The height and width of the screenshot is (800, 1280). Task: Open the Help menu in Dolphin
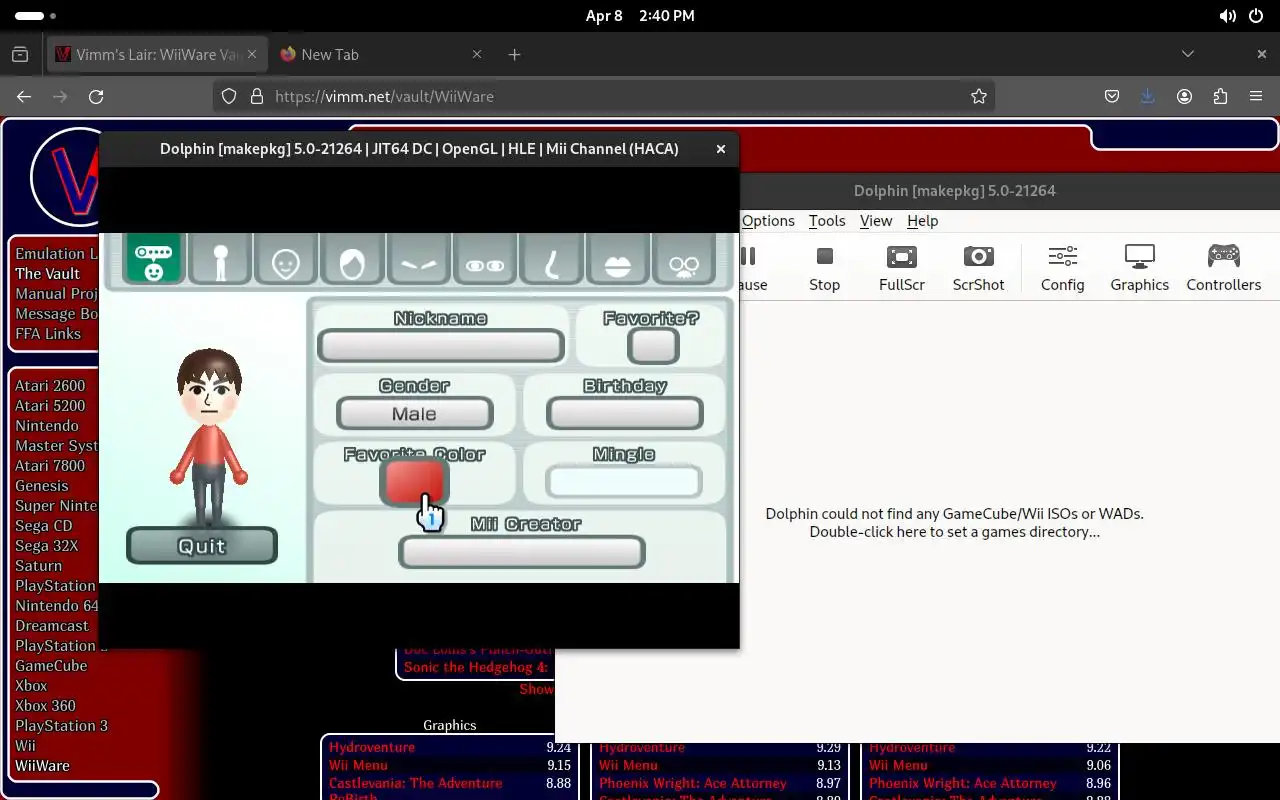[x=922, y=221]
